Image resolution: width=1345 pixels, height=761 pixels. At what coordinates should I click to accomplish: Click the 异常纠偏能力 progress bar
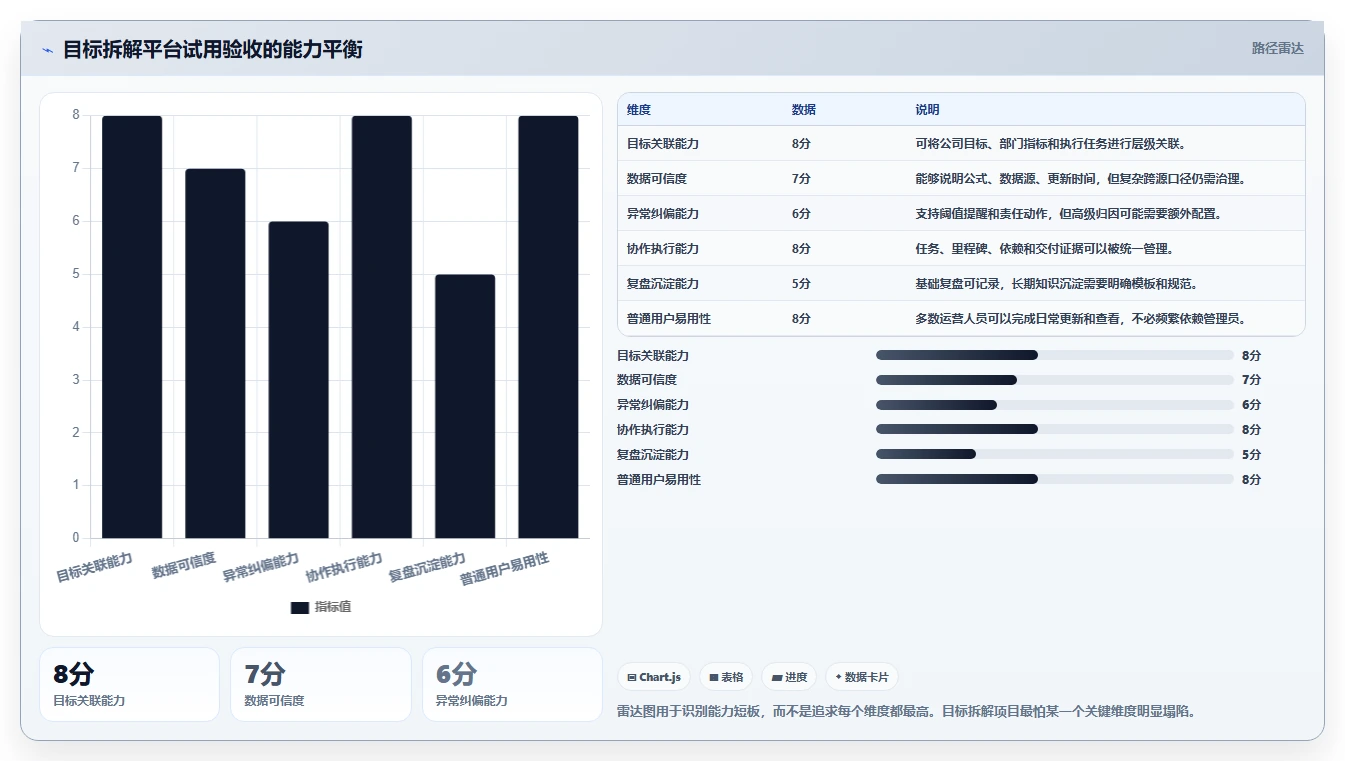[x=1055, y=405]
